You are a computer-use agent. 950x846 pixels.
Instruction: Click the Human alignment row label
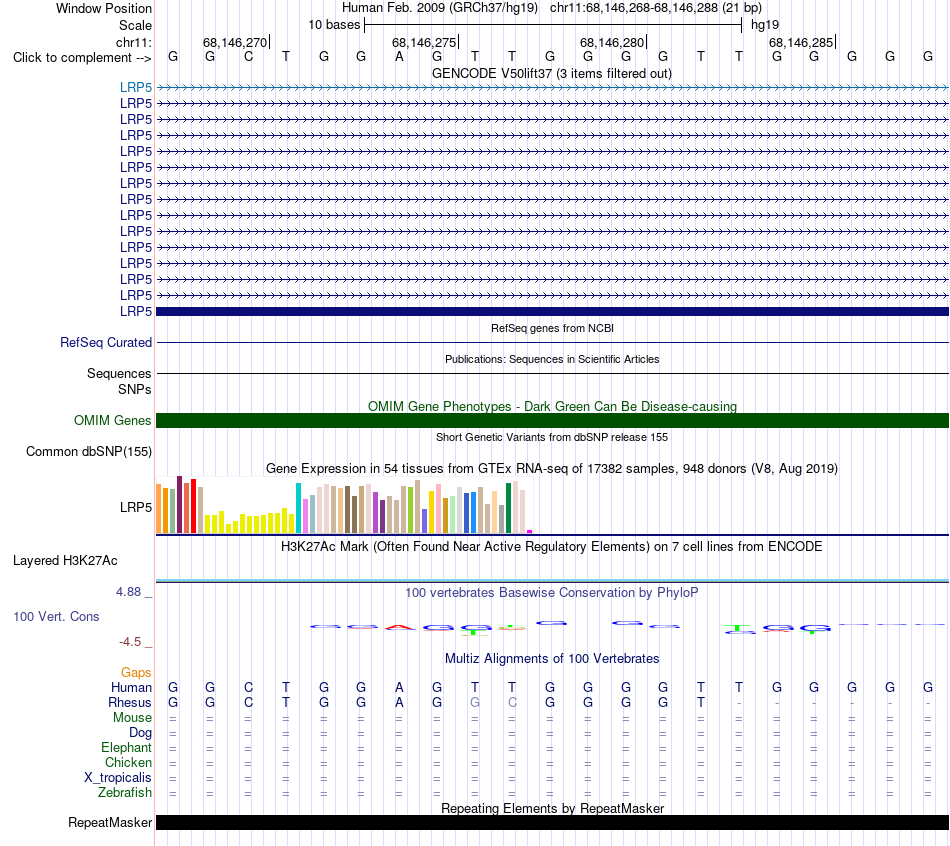click(x=131, y=687)
